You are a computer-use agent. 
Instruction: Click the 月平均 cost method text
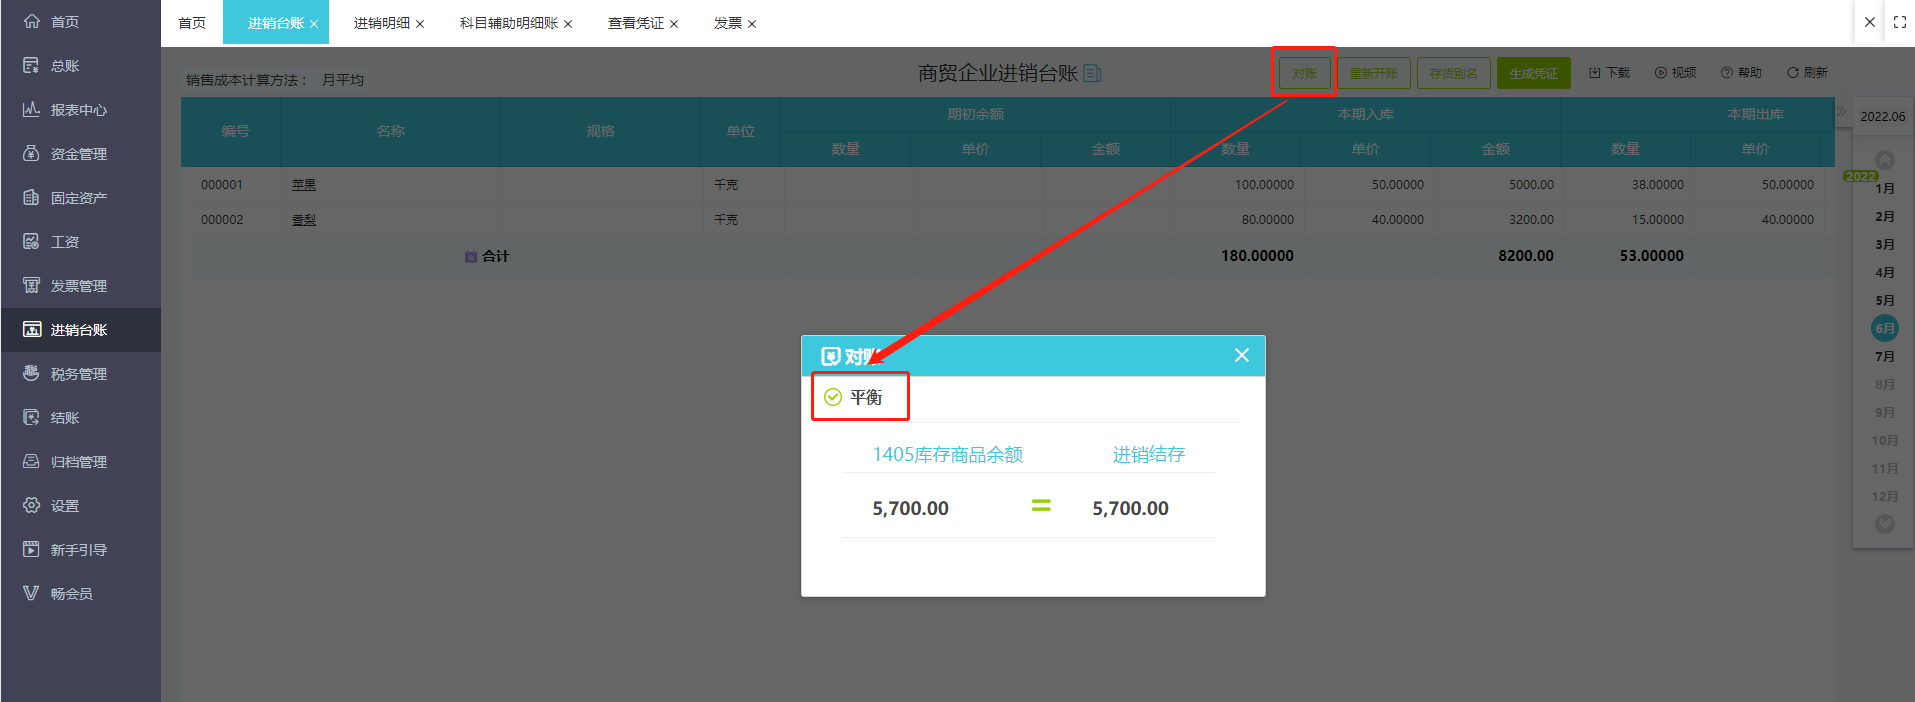343,80
